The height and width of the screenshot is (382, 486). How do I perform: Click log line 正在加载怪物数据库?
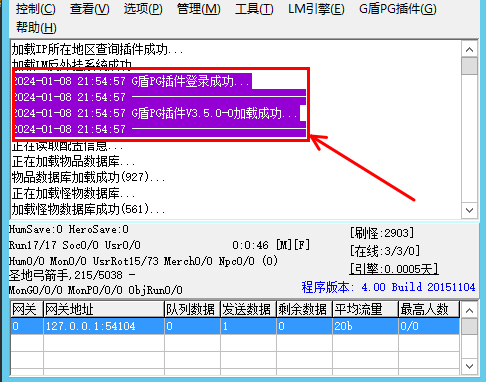[73, 193]
